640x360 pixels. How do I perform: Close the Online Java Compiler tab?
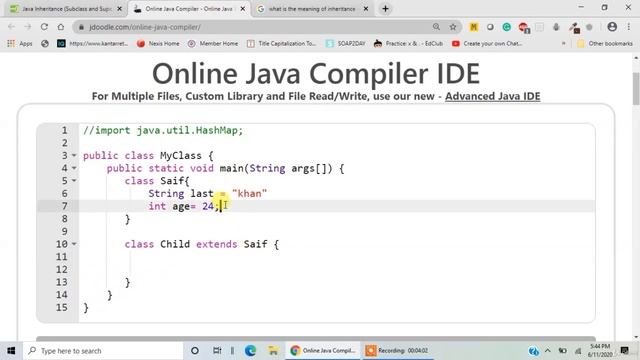[x=243, y=9]
